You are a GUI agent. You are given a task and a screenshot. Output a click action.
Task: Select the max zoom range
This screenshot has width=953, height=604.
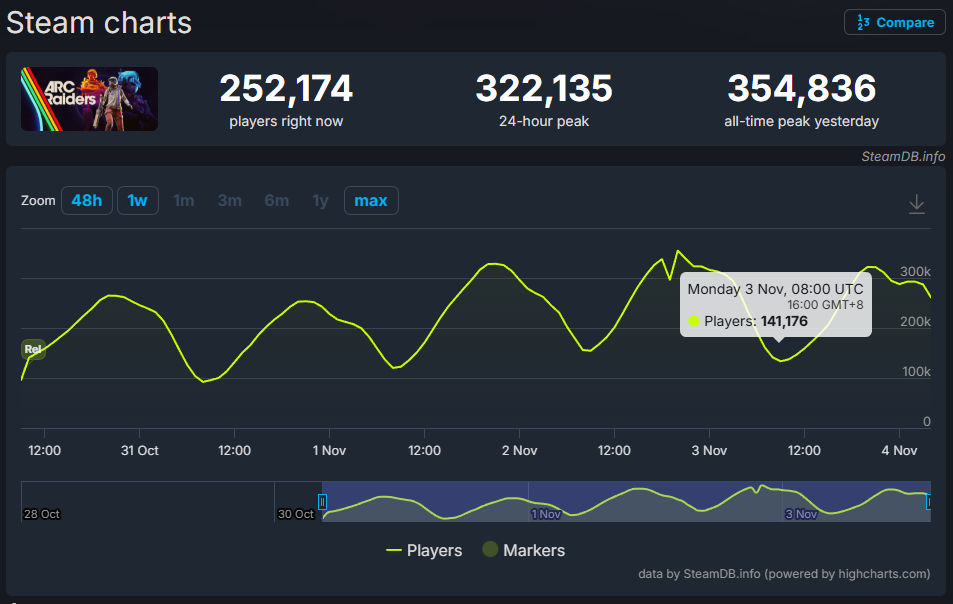pos(371,201)
